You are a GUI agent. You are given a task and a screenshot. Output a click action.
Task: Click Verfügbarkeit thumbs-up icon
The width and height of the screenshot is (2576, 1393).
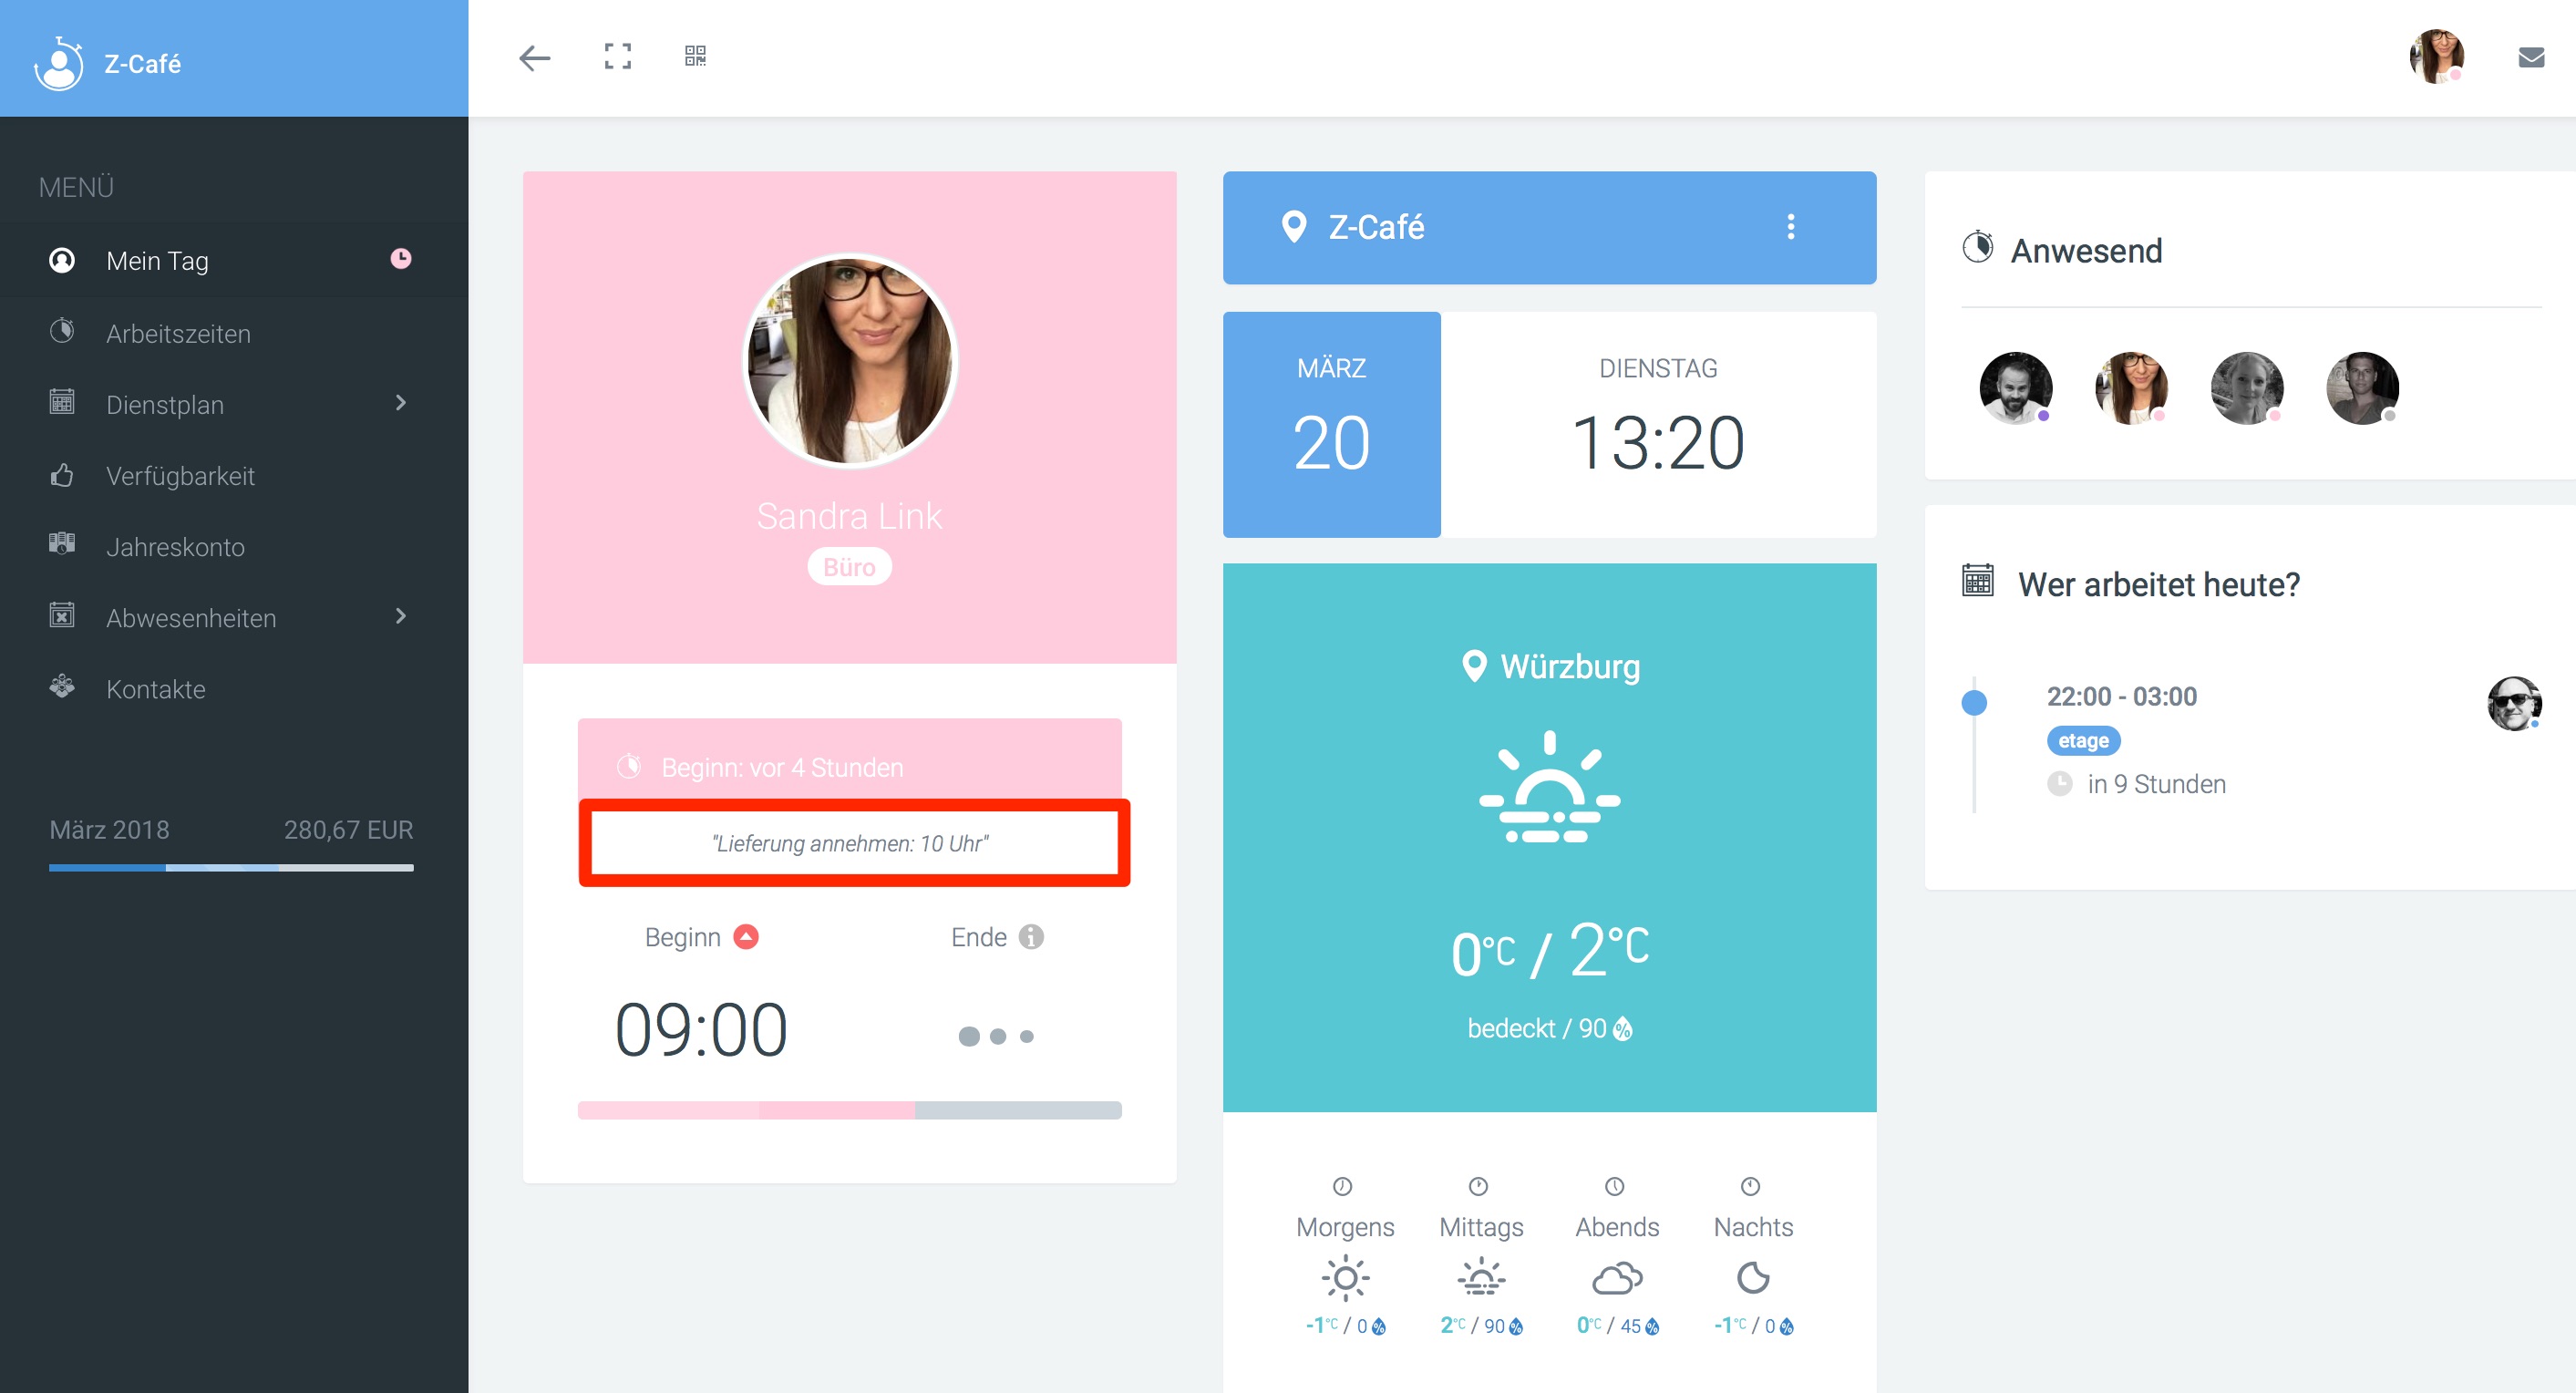point(62,474)
